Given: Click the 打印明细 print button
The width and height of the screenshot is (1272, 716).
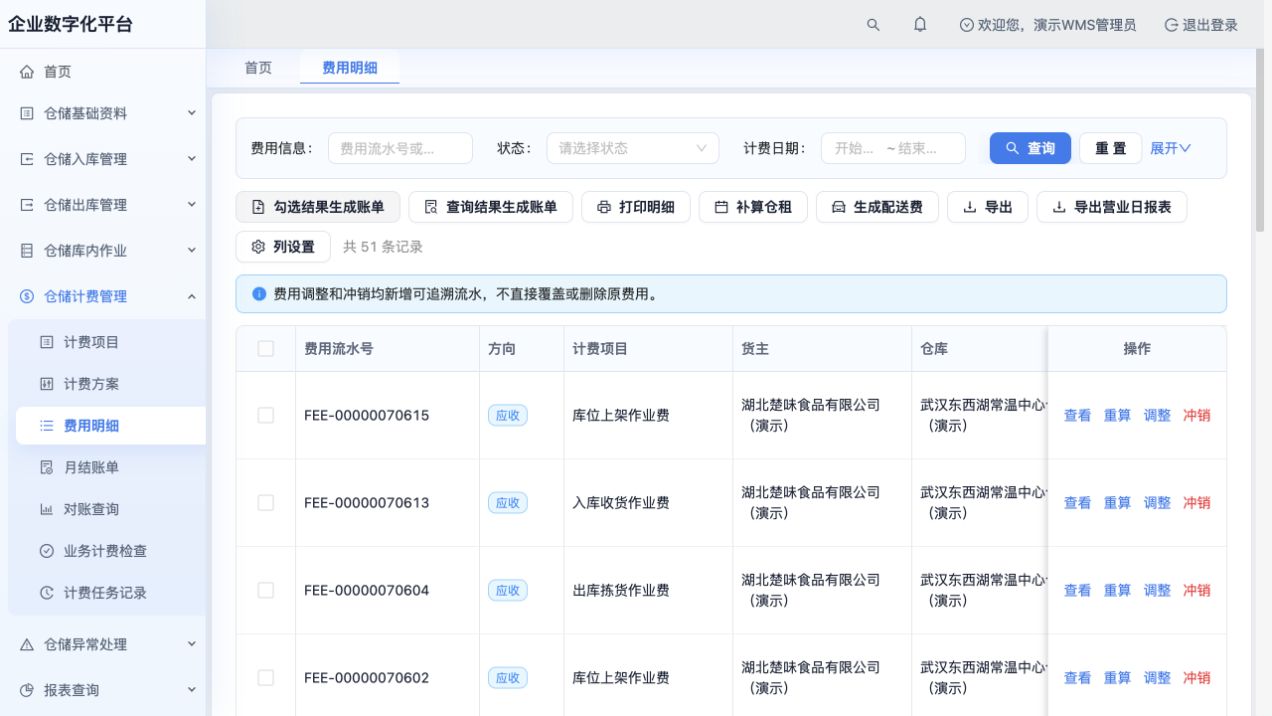Looking at the screenshot, I should (636, 207).
